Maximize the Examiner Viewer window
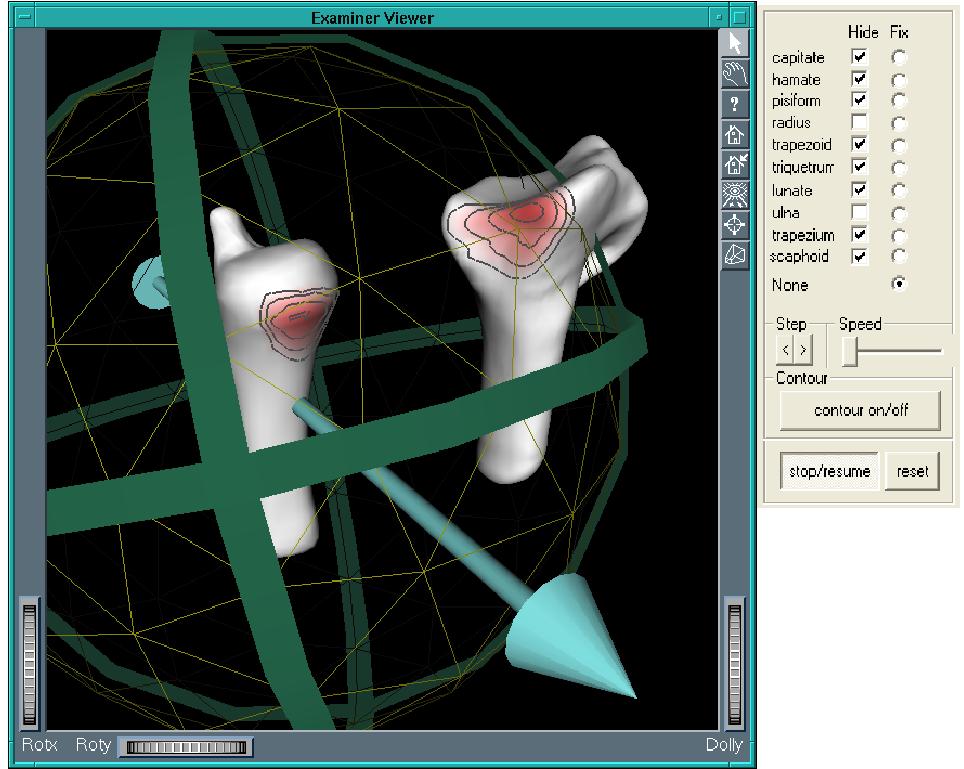964x769 pixels. tap(740, 18)
